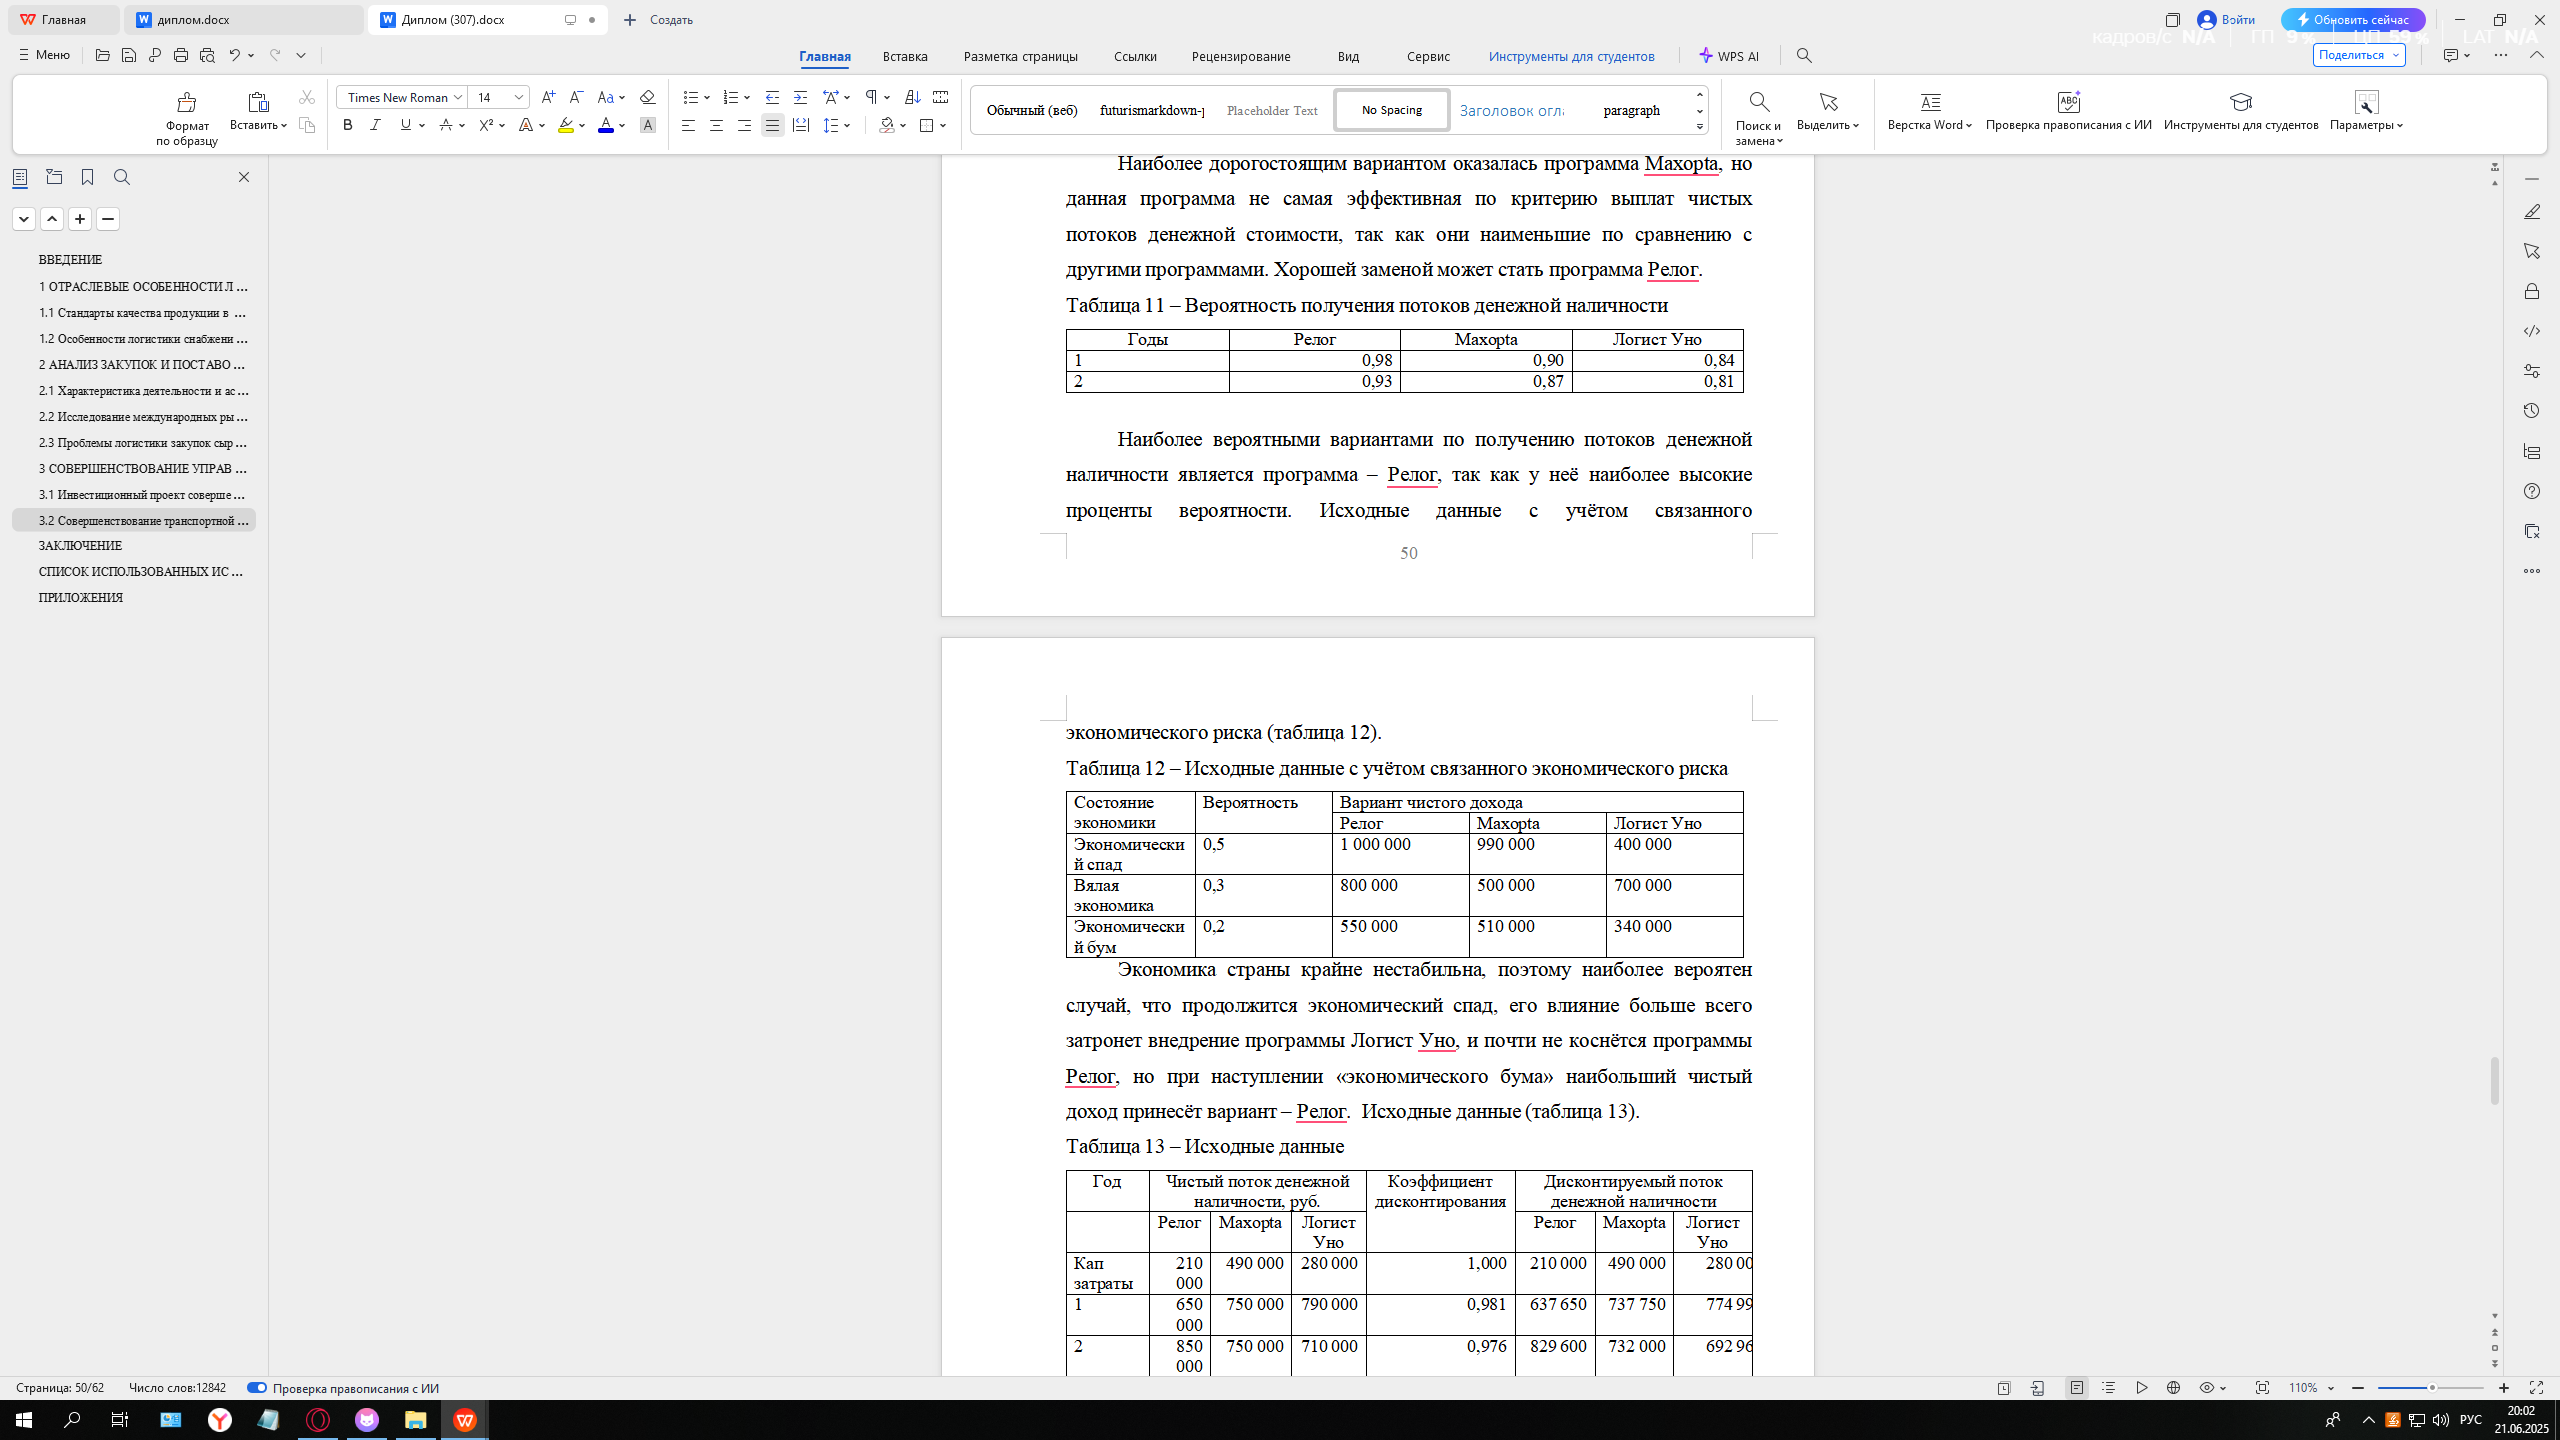Click the Format Painter icon
Viewport: 2560px width, 1440px height.
[x=186, y=102]
